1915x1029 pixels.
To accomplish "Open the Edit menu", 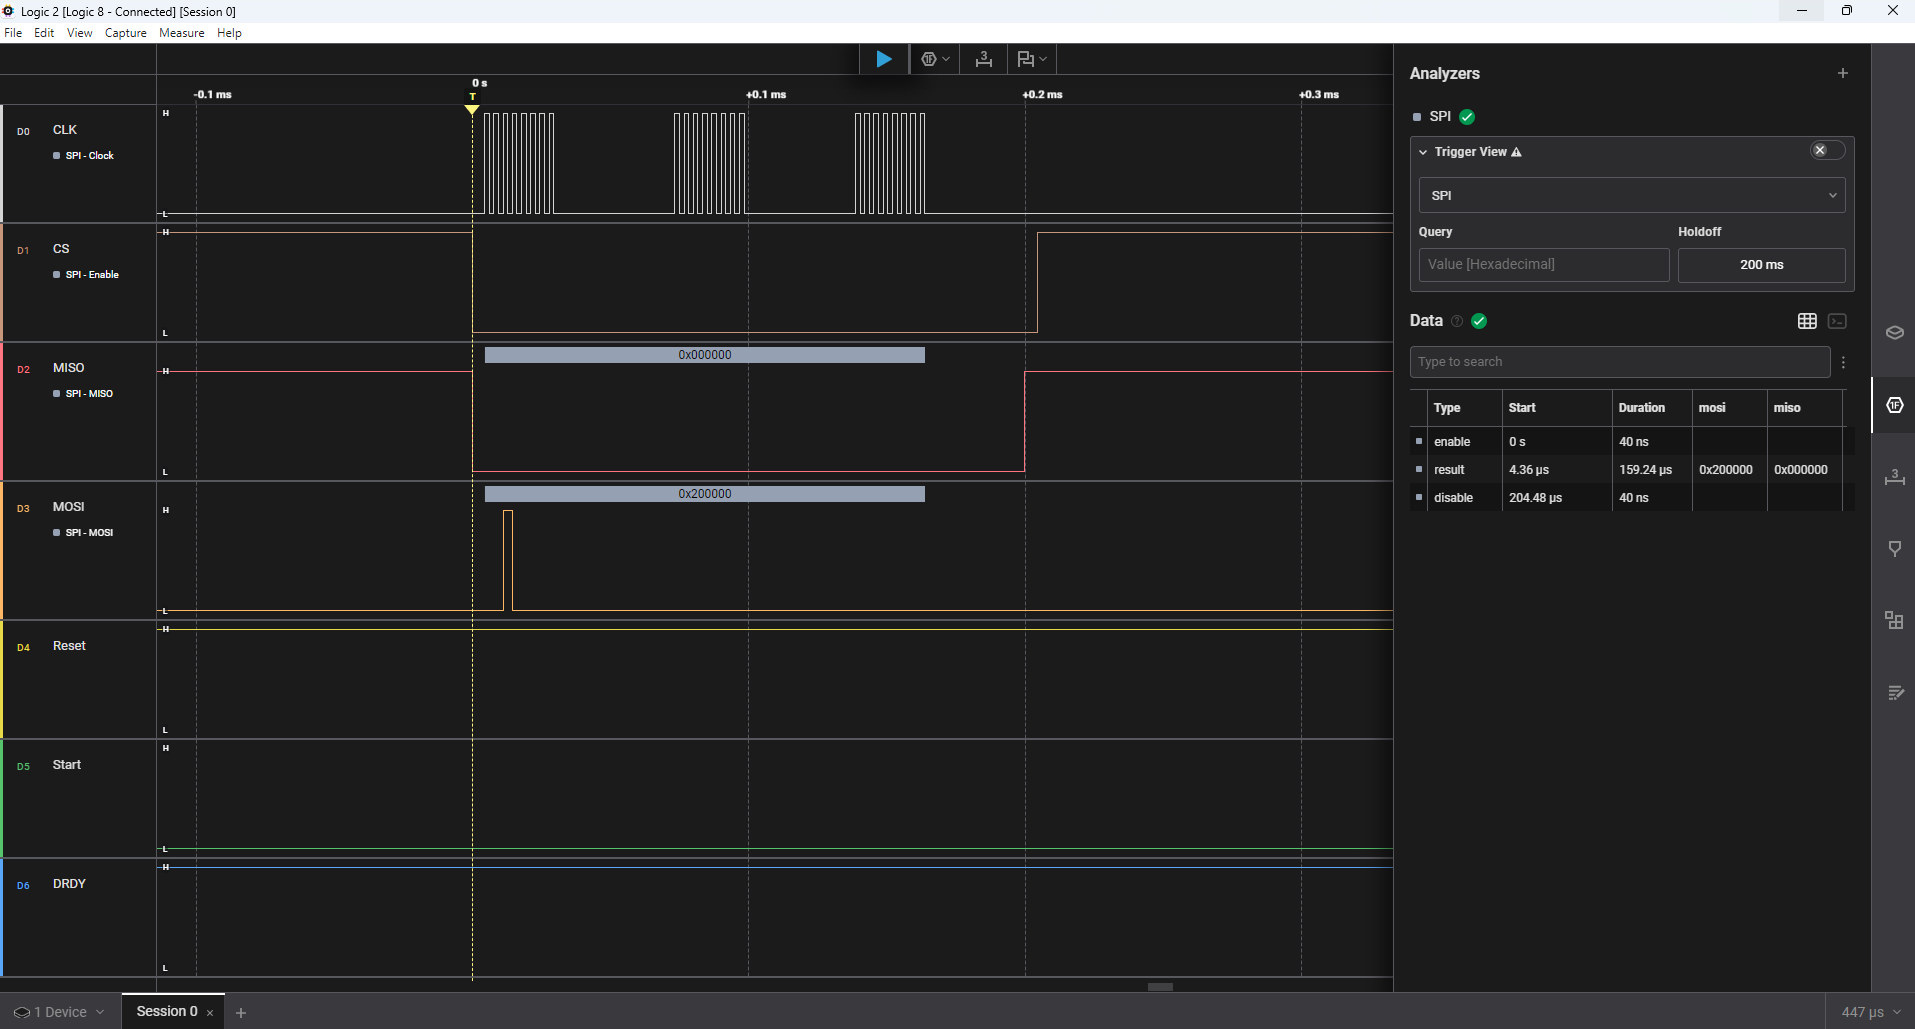I will (x=44, y=33).
